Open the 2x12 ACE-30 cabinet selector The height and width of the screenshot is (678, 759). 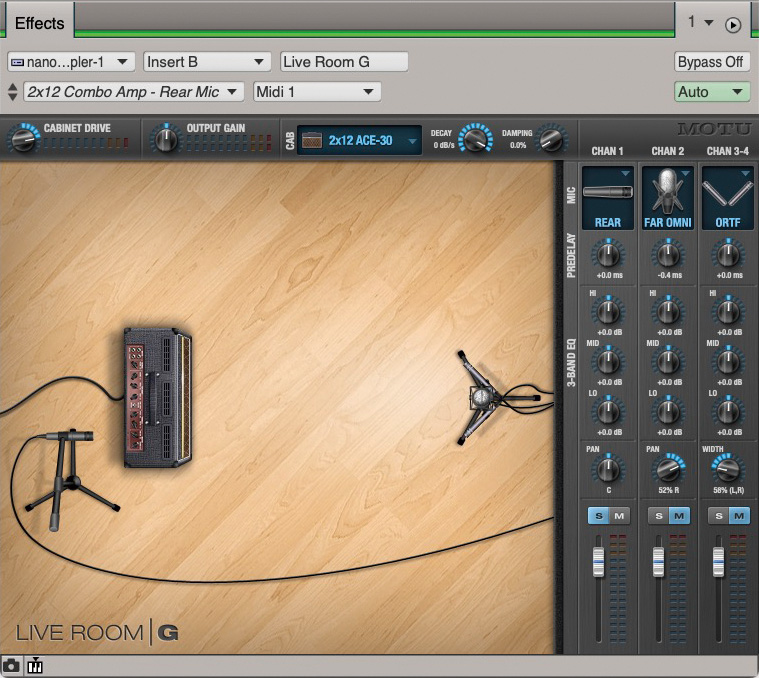click(x=359, y=140)
